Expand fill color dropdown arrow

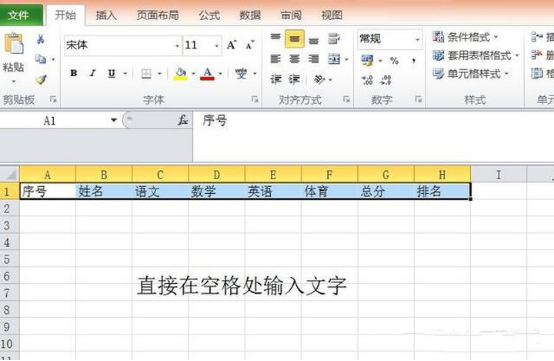click(193, 73)
